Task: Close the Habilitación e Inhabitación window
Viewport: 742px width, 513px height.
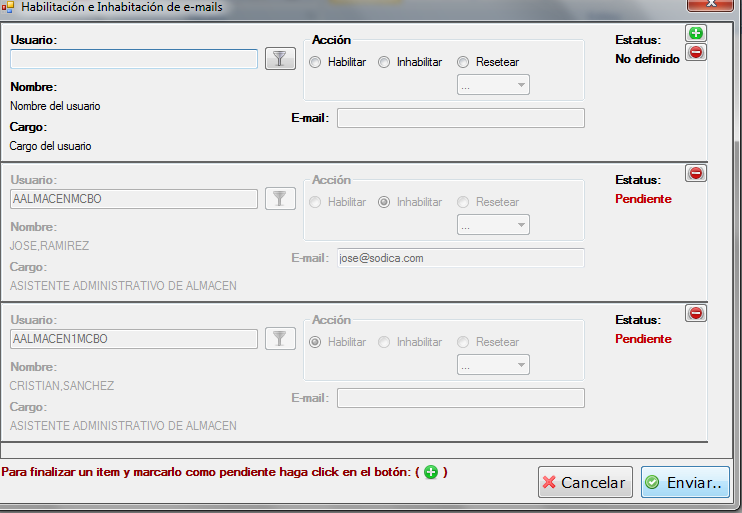Action: [x=710, y=5]
